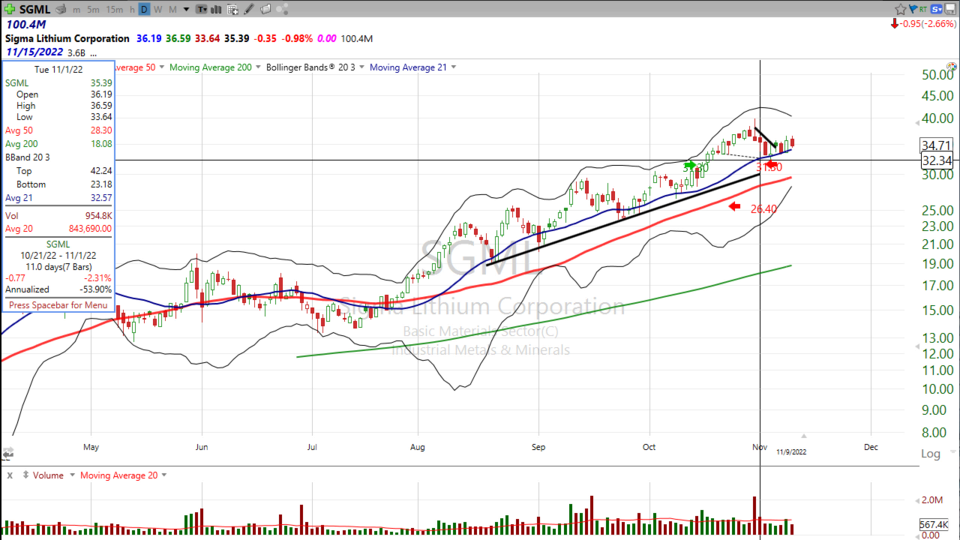Viewport: 960px width, 540px height.
Task: Select the Daily (D) timeframe
Action: (145, 9)
